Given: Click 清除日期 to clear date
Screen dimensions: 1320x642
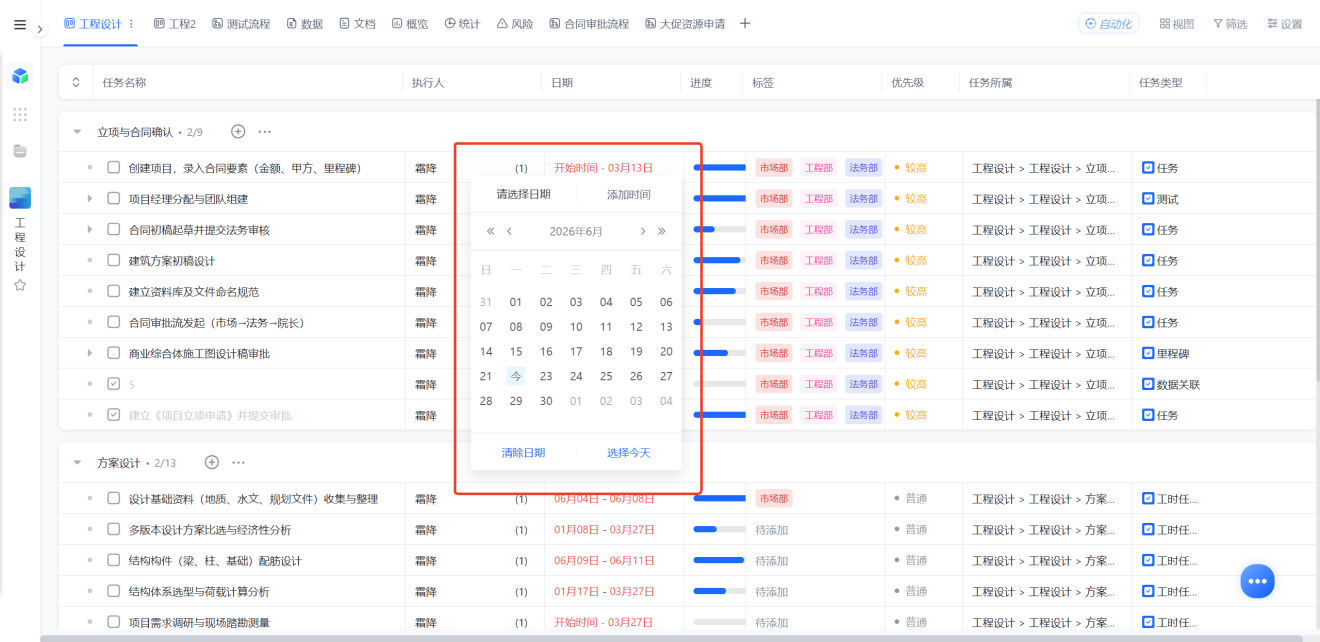Looking at the screenshot, I should tap(523, 453).
